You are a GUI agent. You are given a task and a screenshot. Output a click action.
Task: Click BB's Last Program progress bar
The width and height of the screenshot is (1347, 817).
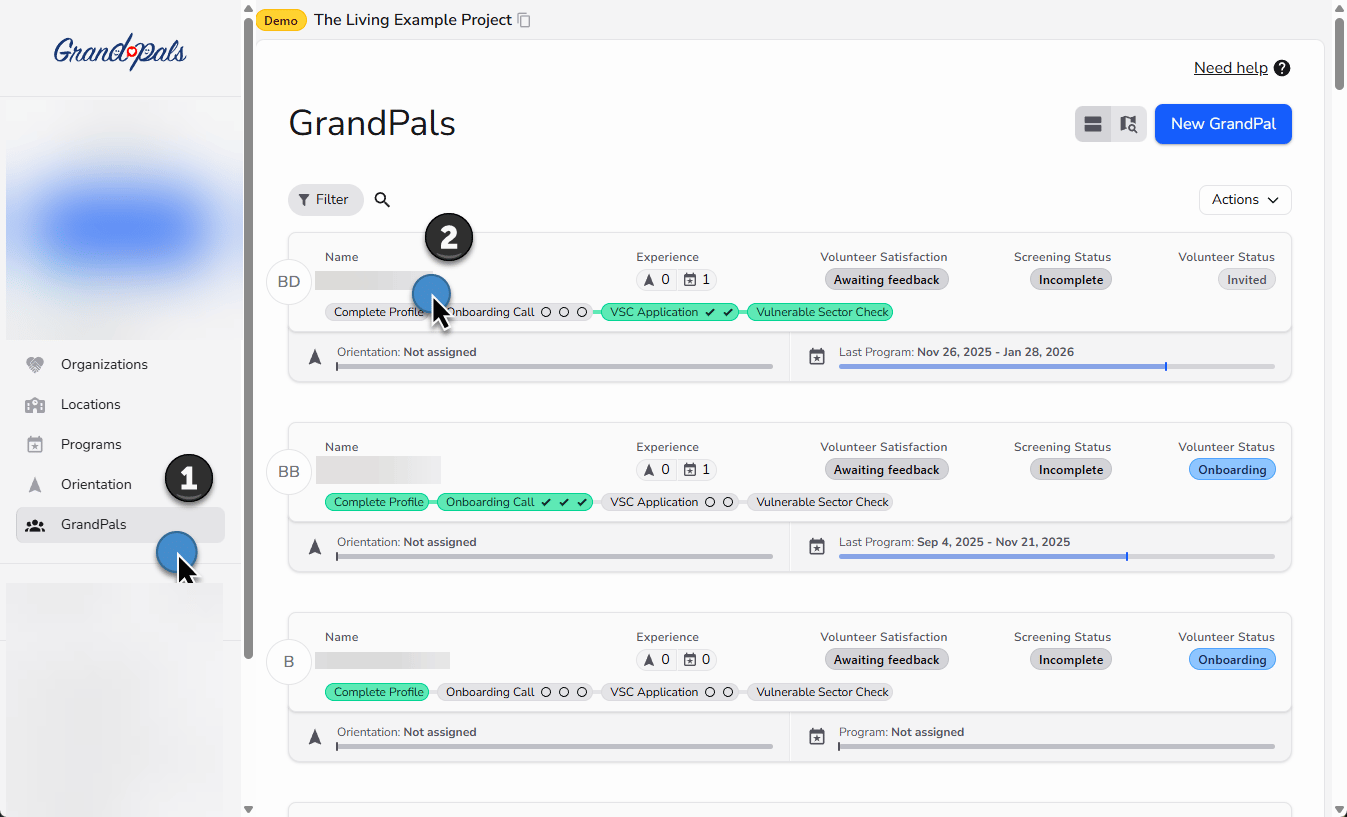click(x=1057, y=557)
